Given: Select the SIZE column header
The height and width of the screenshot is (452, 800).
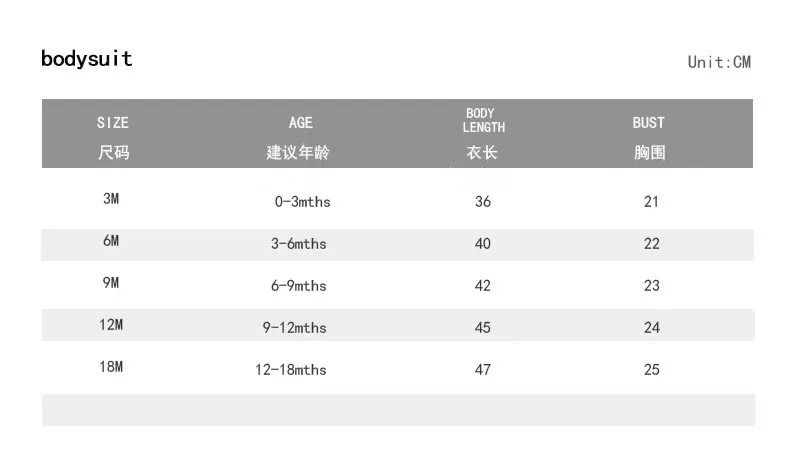Looking at the screenshot, I should pyautogui.click(x=113, y=137).
